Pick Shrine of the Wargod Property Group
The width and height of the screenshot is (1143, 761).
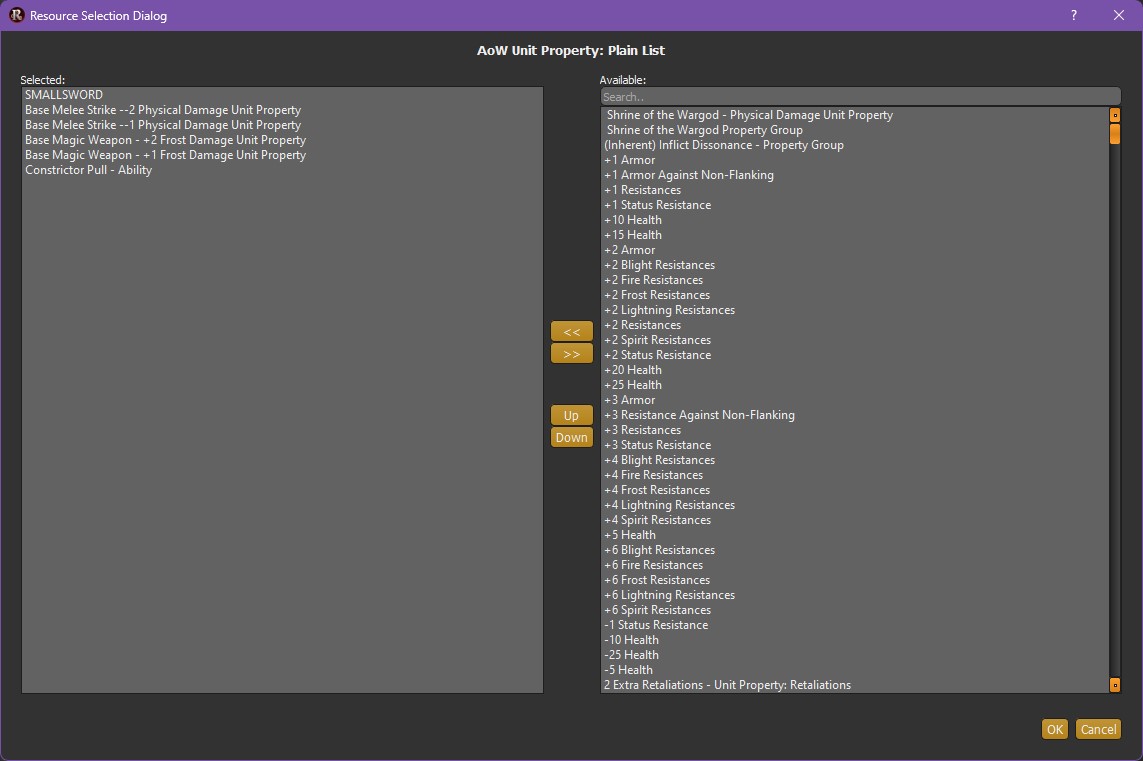click(704, 130)
